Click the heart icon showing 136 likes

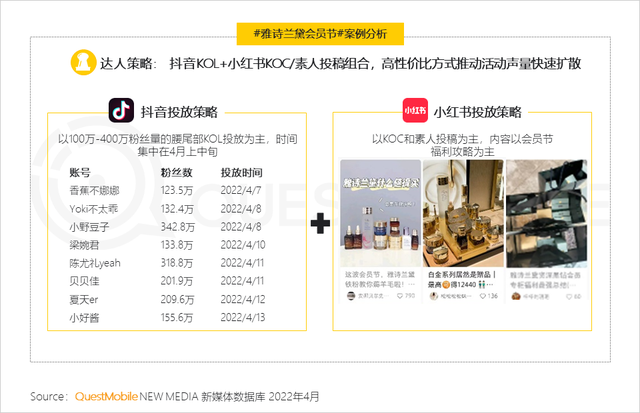coord(482,296)
